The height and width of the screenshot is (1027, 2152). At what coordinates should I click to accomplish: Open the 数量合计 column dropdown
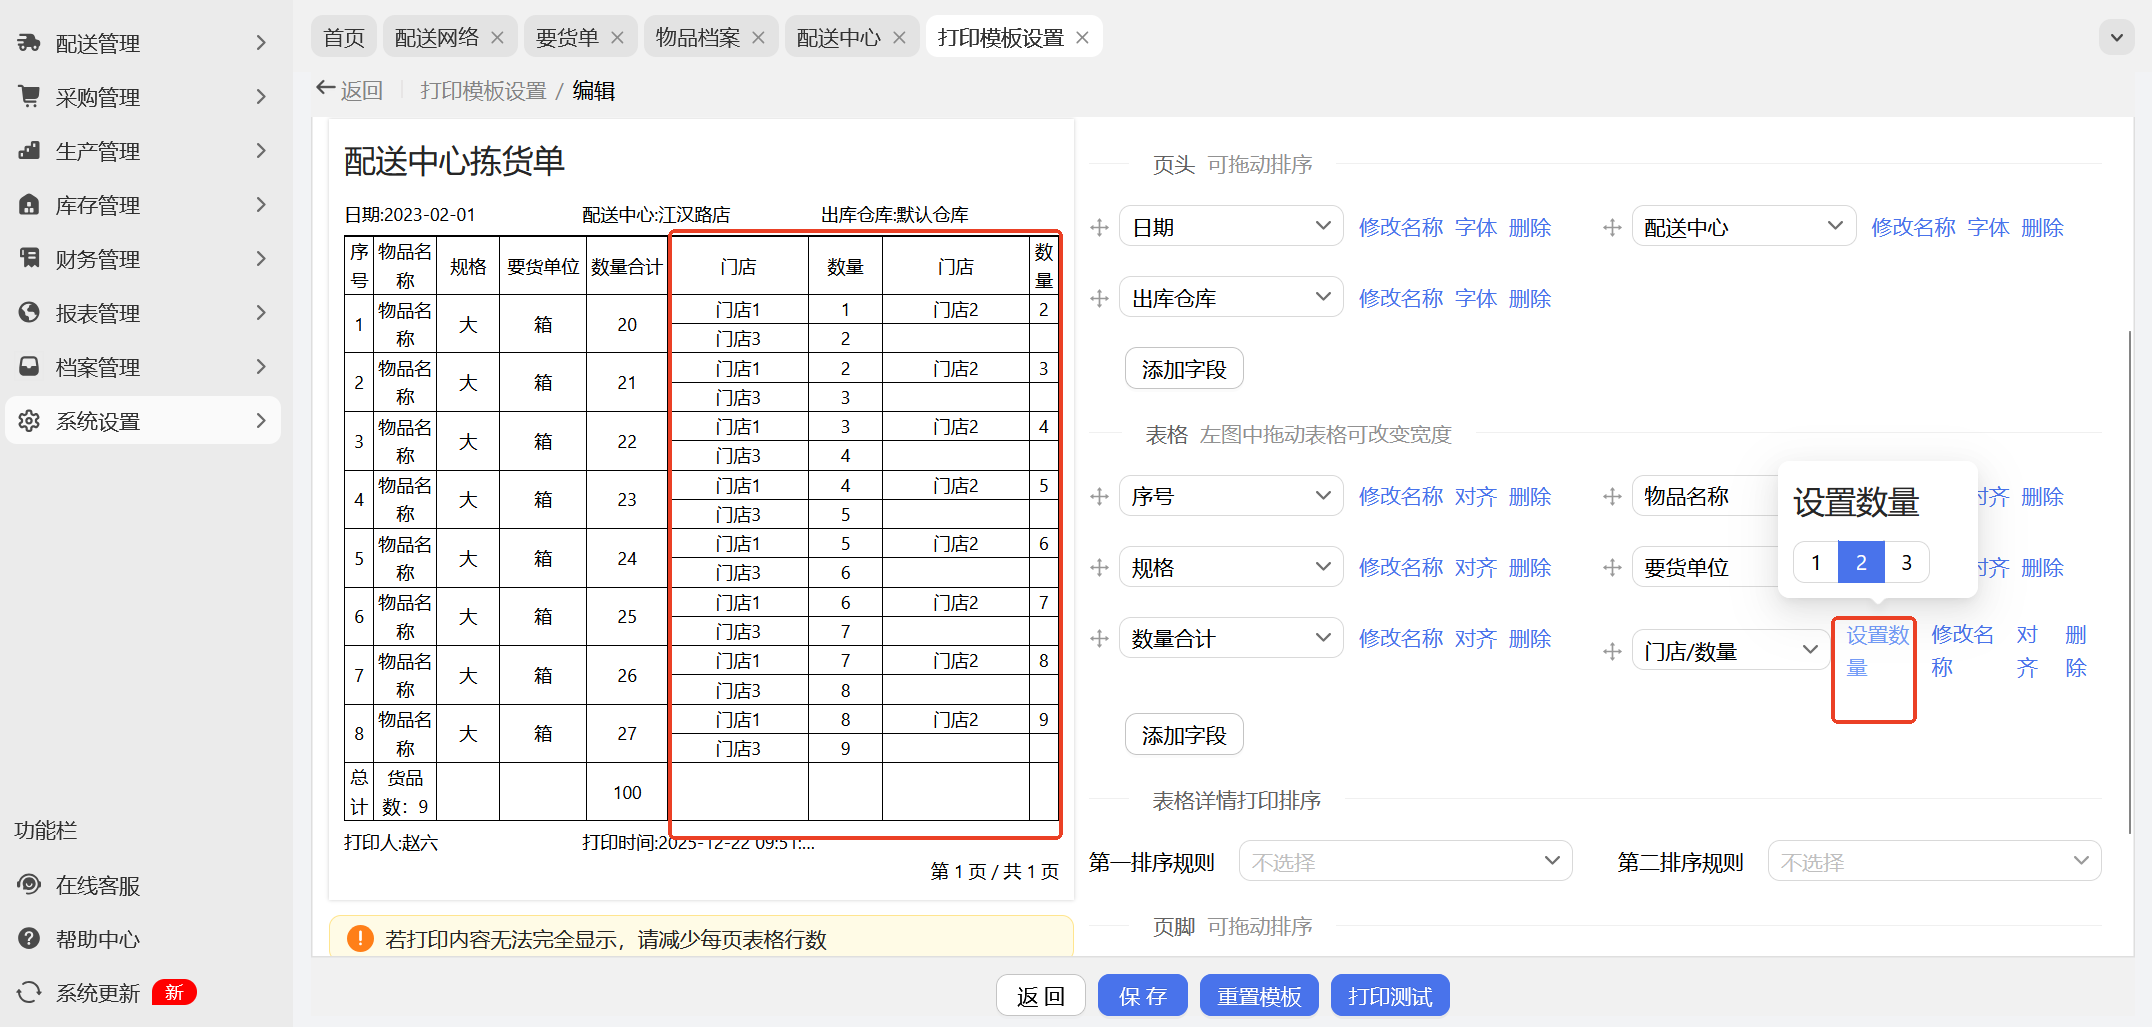click(1230, 638)
